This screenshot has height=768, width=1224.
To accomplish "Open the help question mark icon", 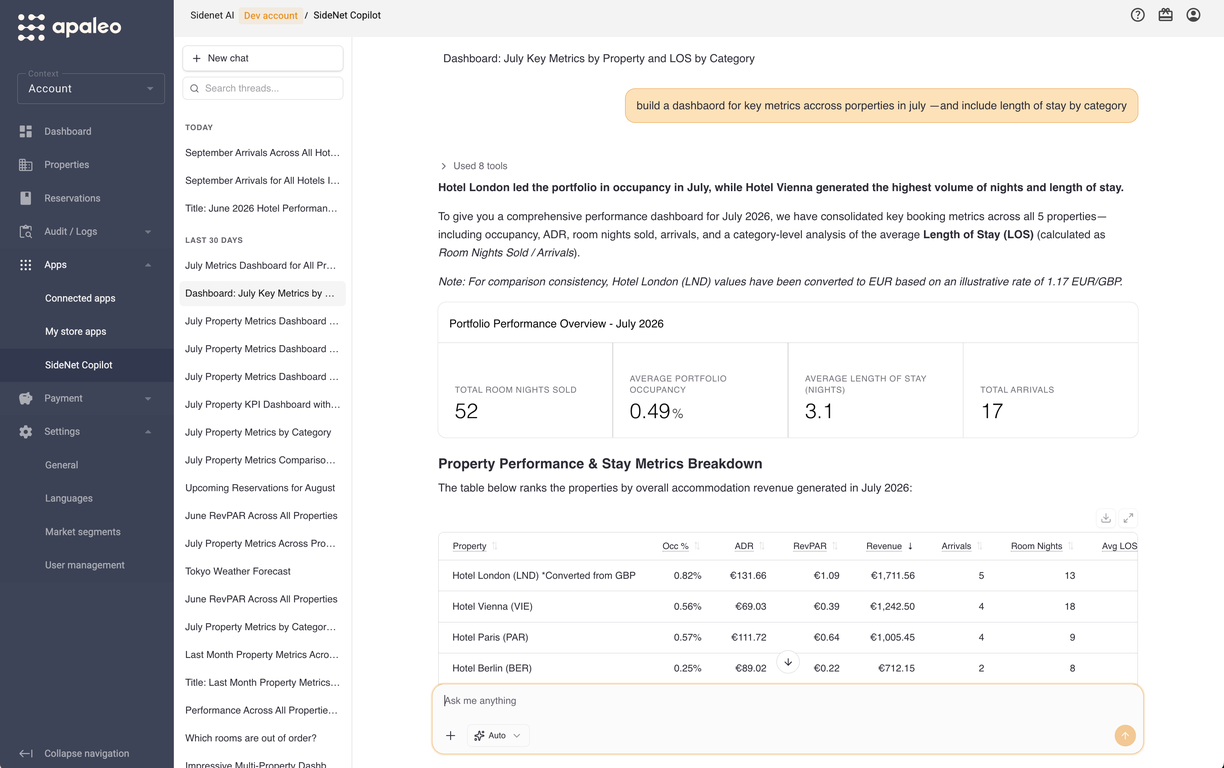I will point(1138,15).
